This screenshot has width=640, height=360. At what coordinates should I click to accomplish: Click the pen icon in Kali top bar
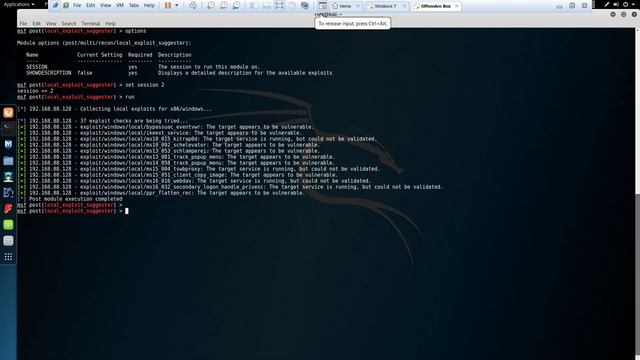click(607, 4)
